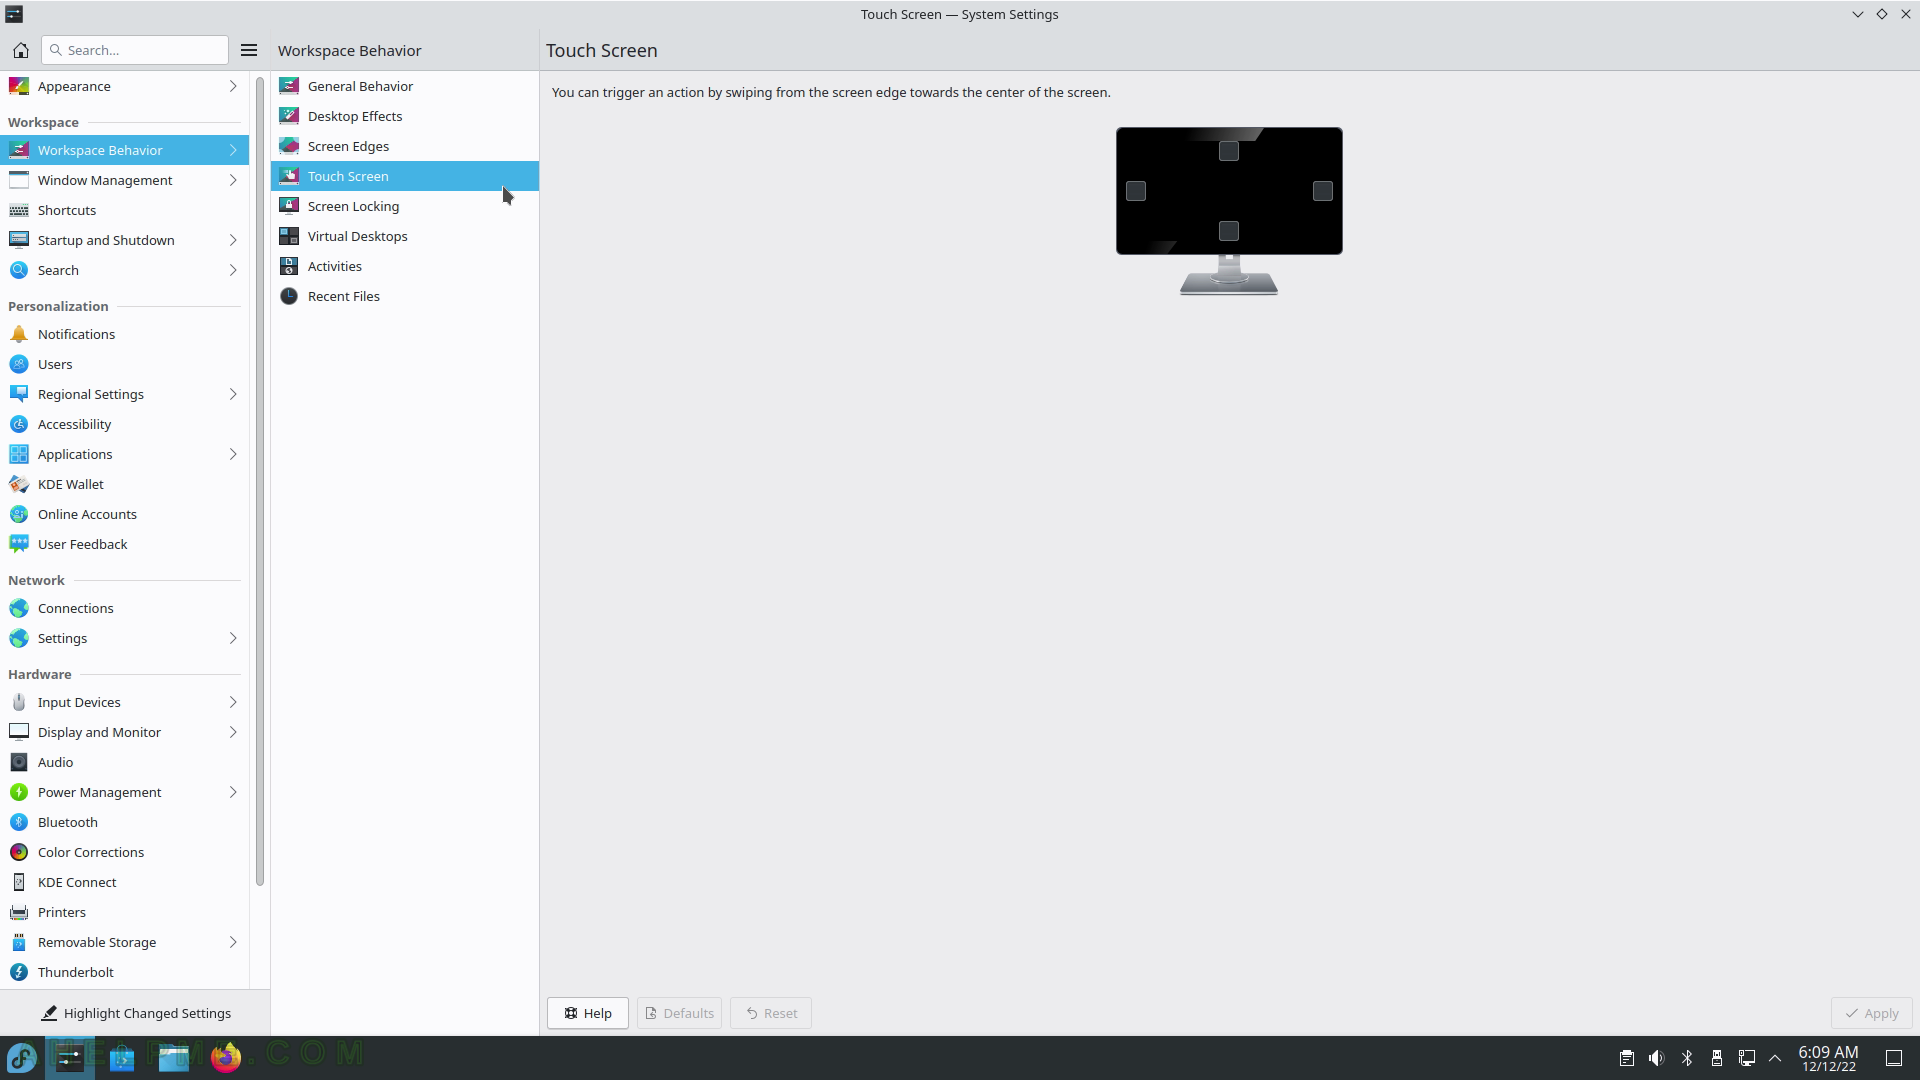Click the Online Accounts icon
The image size is (1920, 1080).
19,514
